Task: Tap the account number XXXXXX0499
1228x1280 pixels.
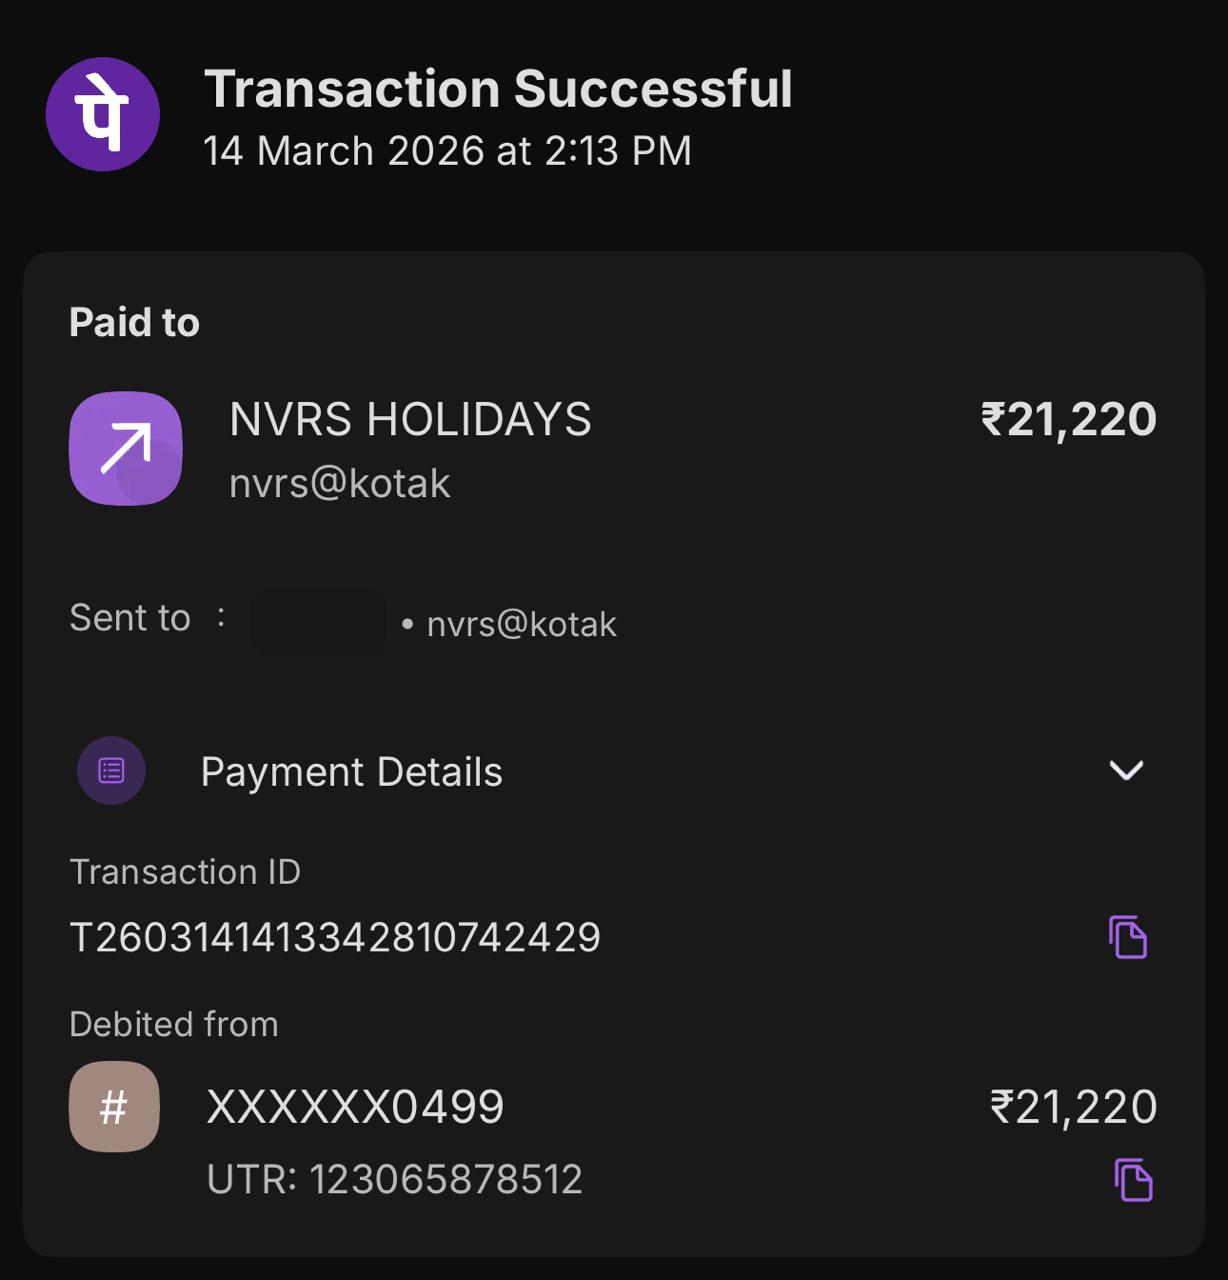Action: pos(355,1107)
